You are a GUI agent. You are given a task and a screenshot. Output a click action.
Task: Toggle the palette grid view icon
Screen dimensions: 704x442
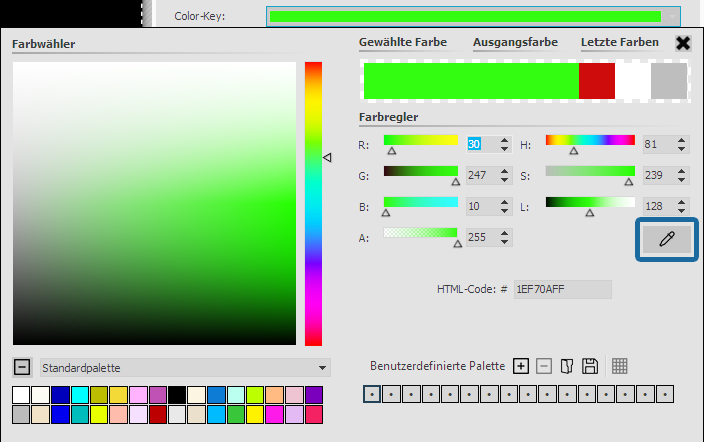620,367
